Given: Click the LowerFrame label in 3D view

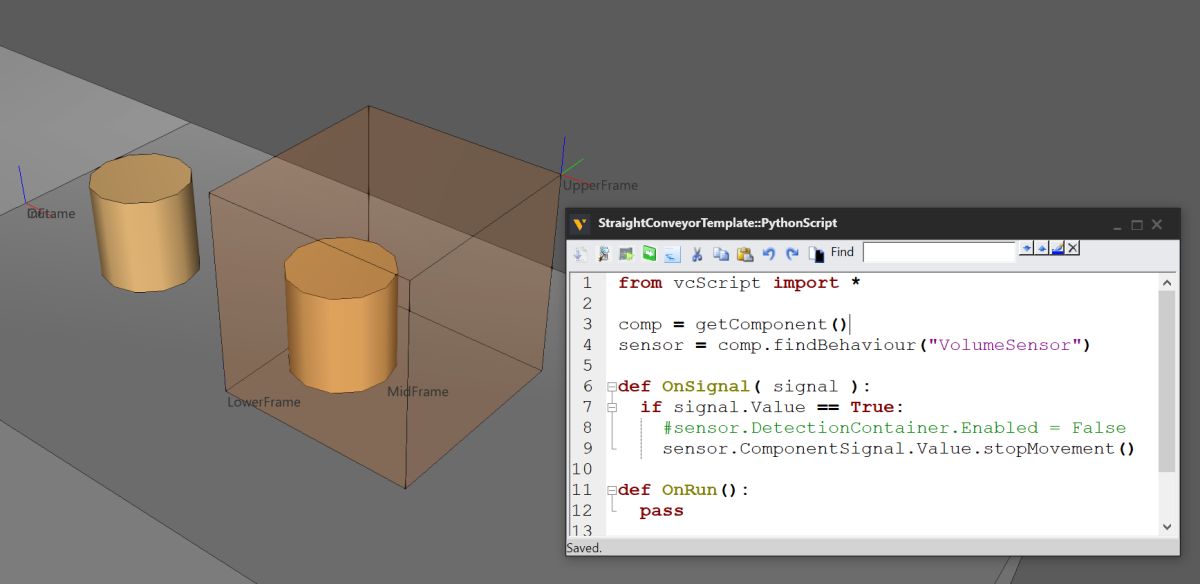Looking at the screenshot, I should [x=264, y=402].
